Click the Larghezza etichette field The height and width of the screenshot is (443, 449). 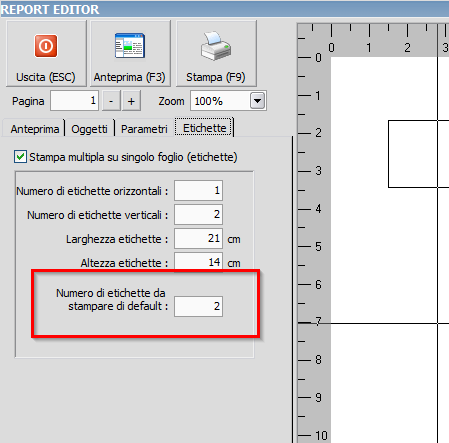(x=198, y=238)
